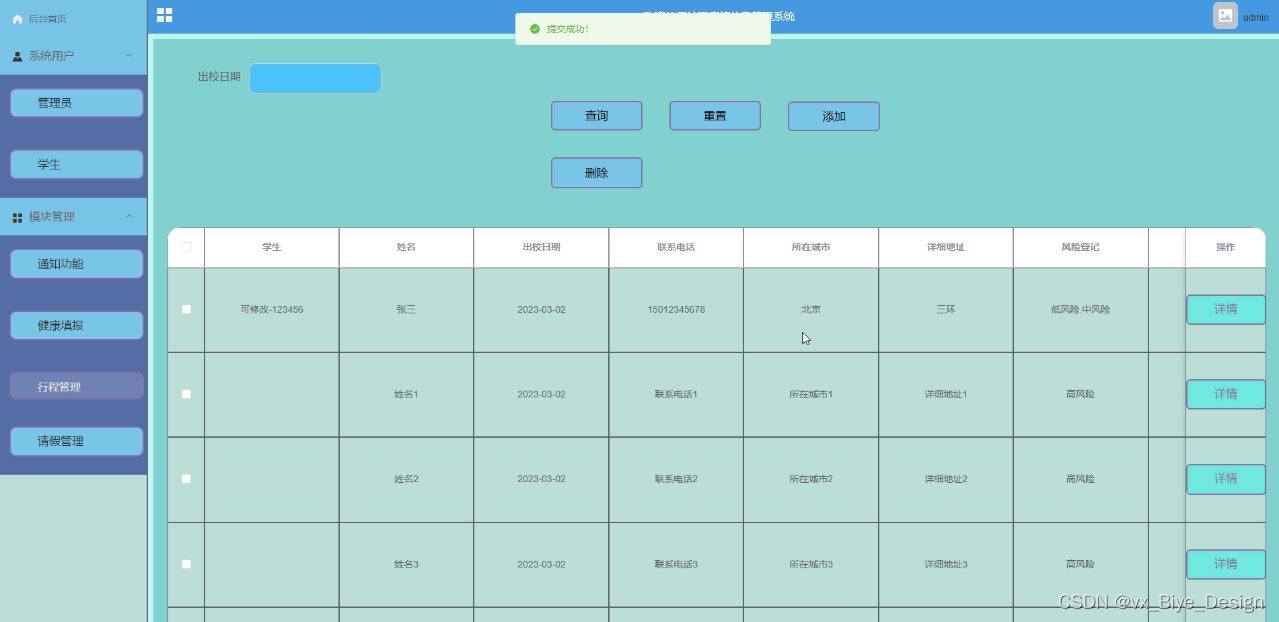1279x622 pixels.
Task: Tick the checkbox for row 姓名3
Action: tap(186, 564)
